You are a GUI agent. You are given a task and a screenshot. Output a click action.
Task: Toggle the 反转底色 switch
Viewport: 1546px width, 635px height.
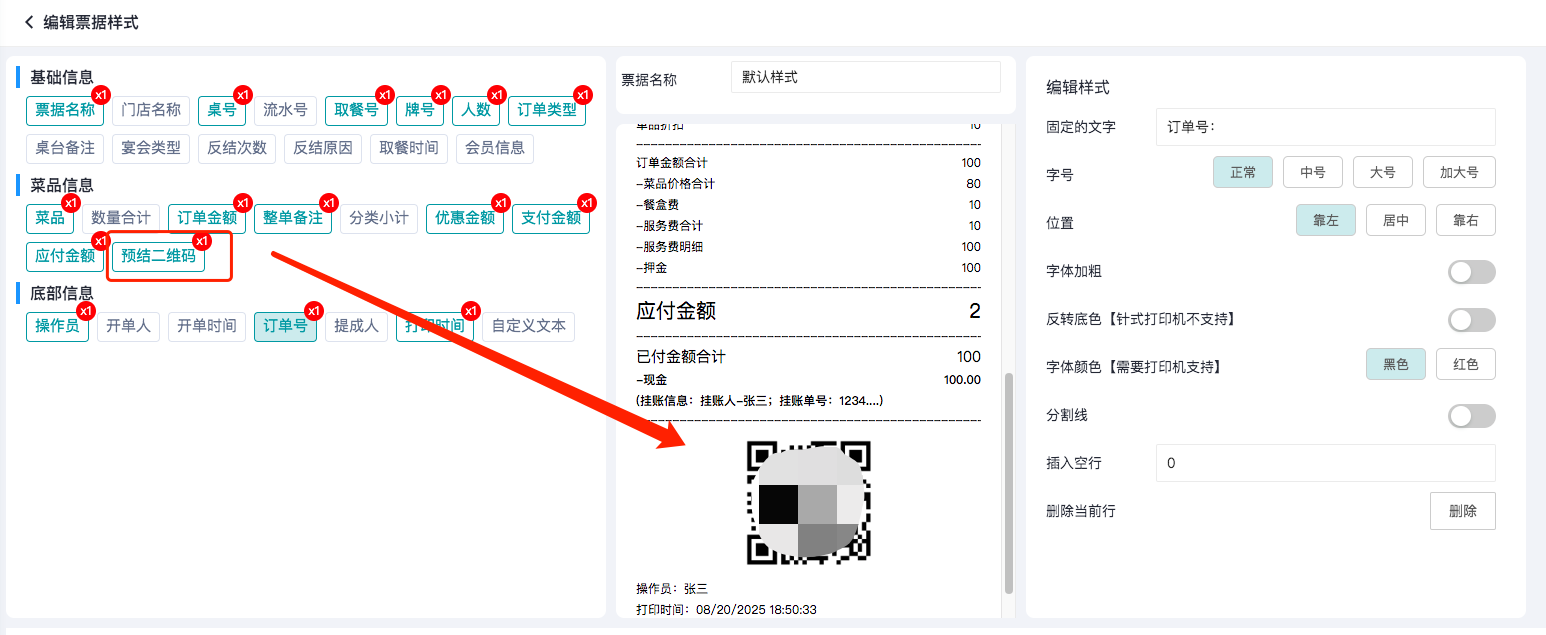[x=1472, y=320]
